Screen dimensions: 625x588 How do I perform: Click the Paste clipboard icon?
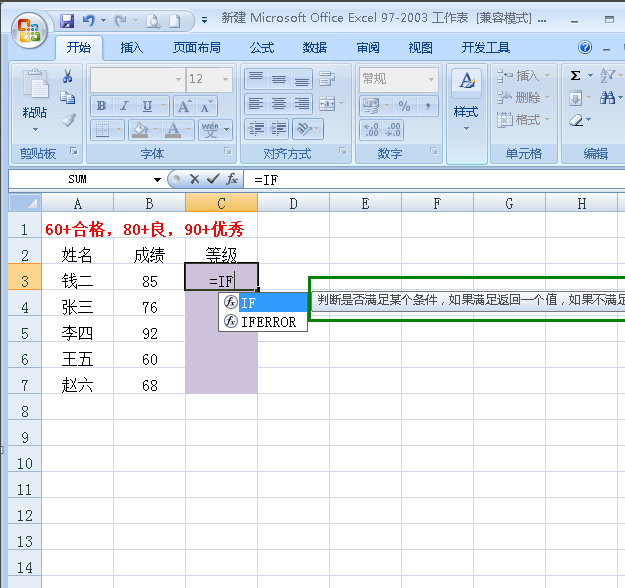coord(35,84)
